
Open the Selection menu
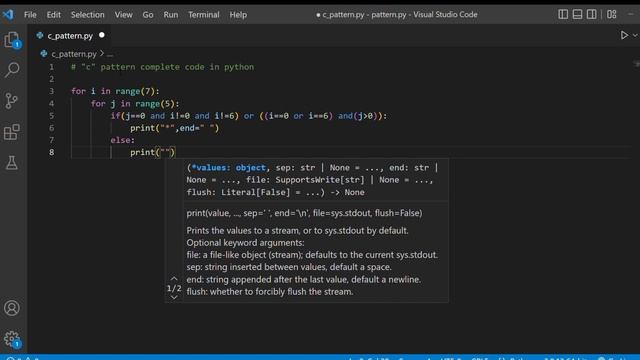[88, 15]
